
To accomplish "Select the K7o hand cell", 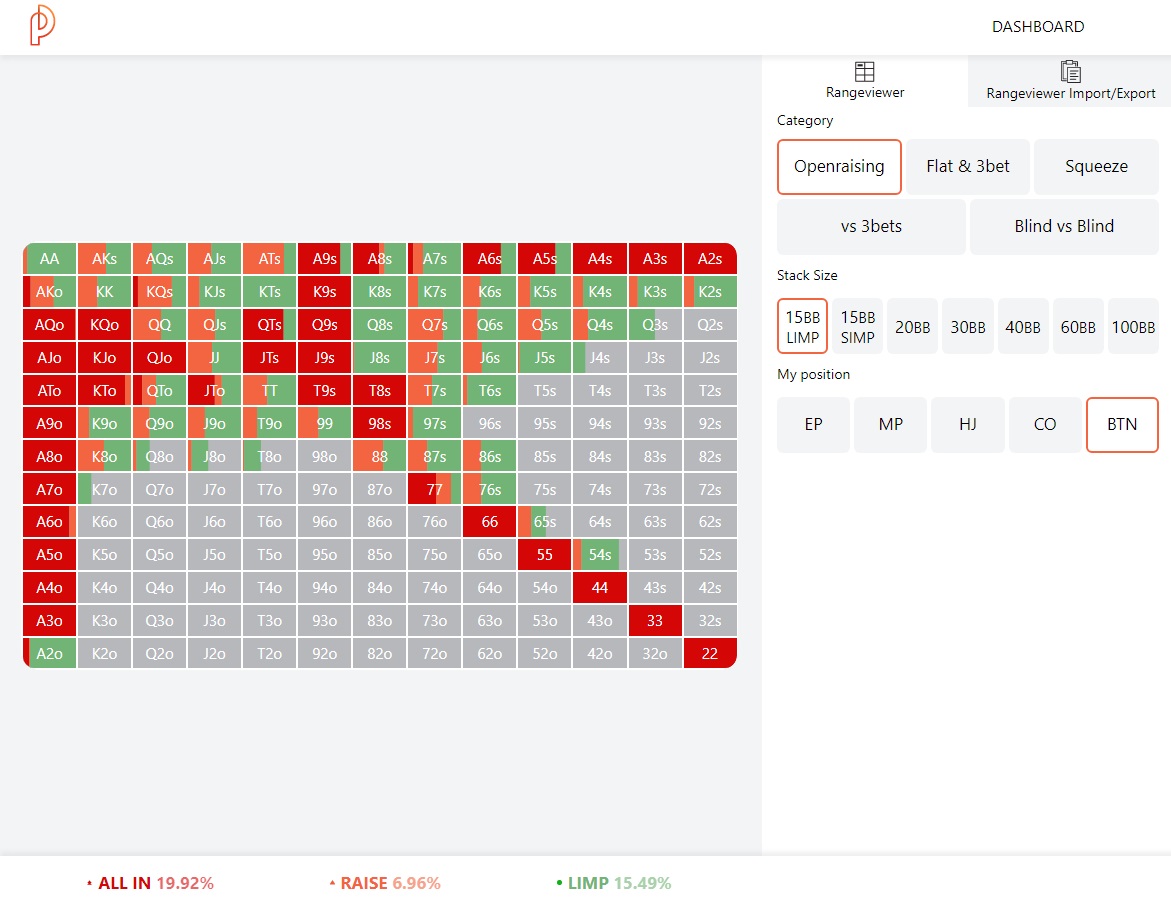I will (105, 489).
